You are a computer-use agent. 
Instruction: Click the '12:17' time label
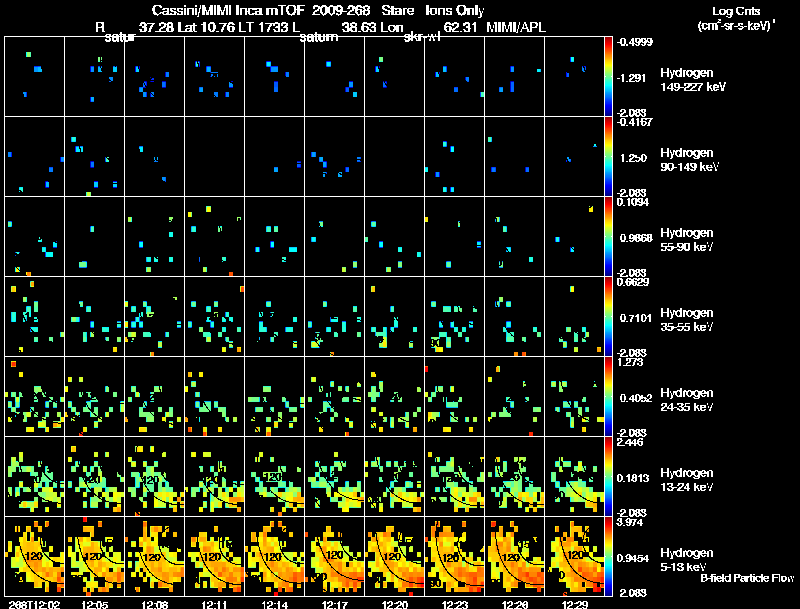click(335, 604)
